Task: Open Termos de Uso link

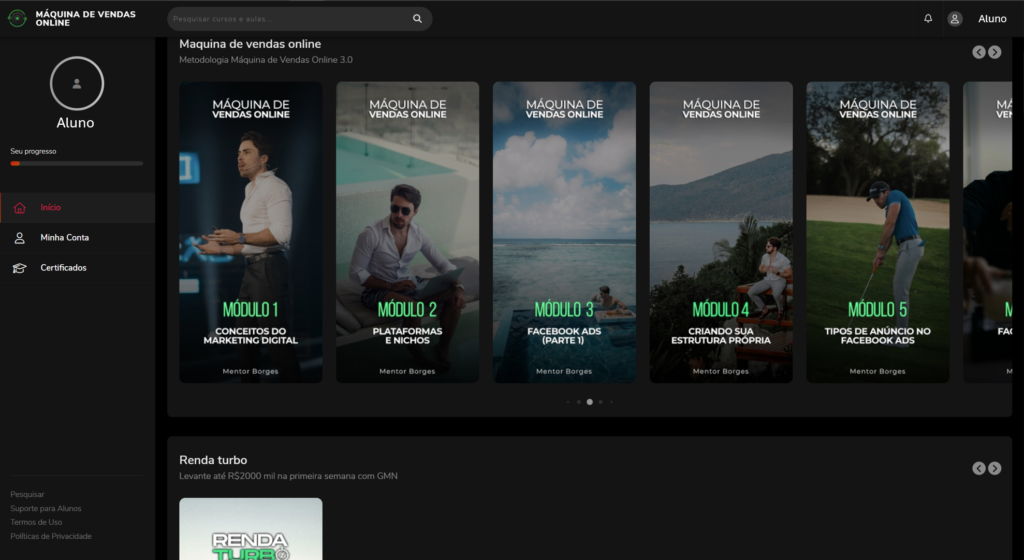Action: [x=36, y=522]
